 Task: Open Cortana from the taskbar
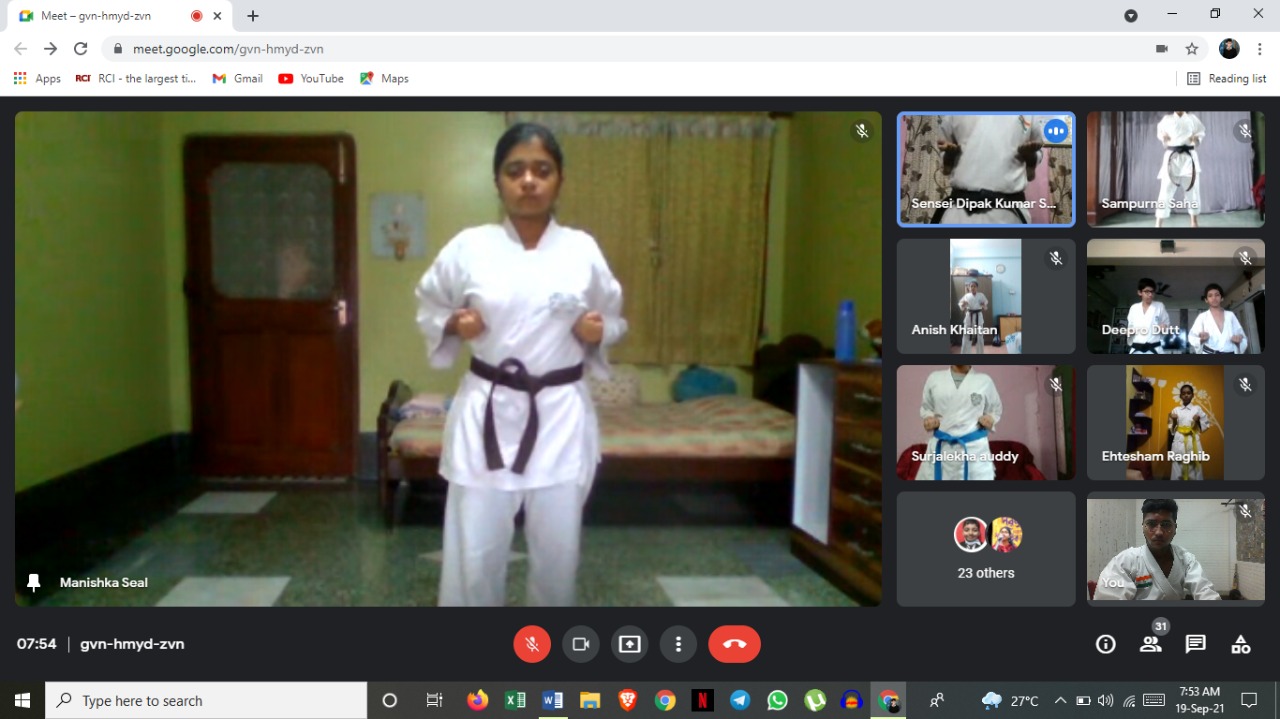390,700
